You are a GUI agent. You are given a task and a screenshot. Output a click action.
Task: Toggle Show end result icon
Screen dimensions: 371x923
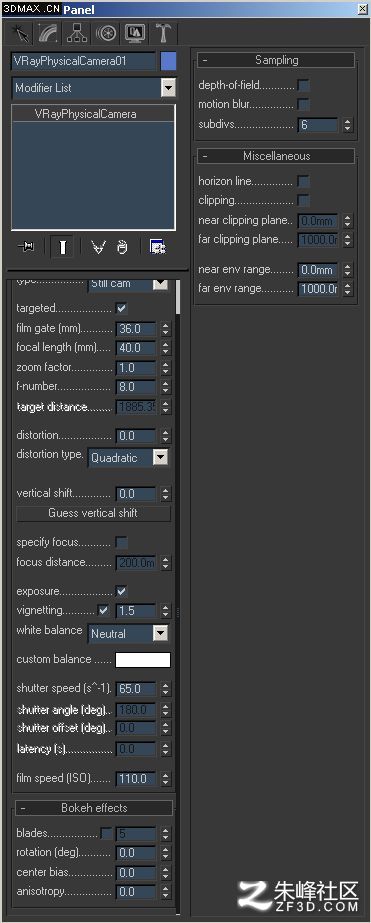[62, 247]
